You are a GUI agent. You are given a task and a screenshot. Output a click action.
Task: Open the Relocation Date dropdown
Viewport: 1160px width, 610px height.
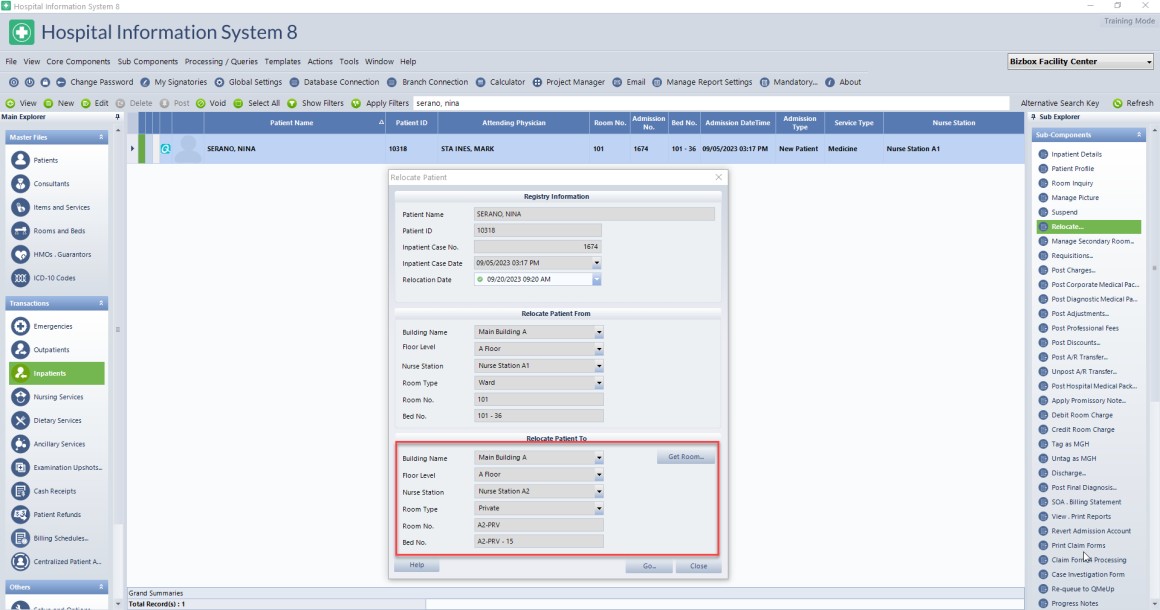(x=597, y=280)
